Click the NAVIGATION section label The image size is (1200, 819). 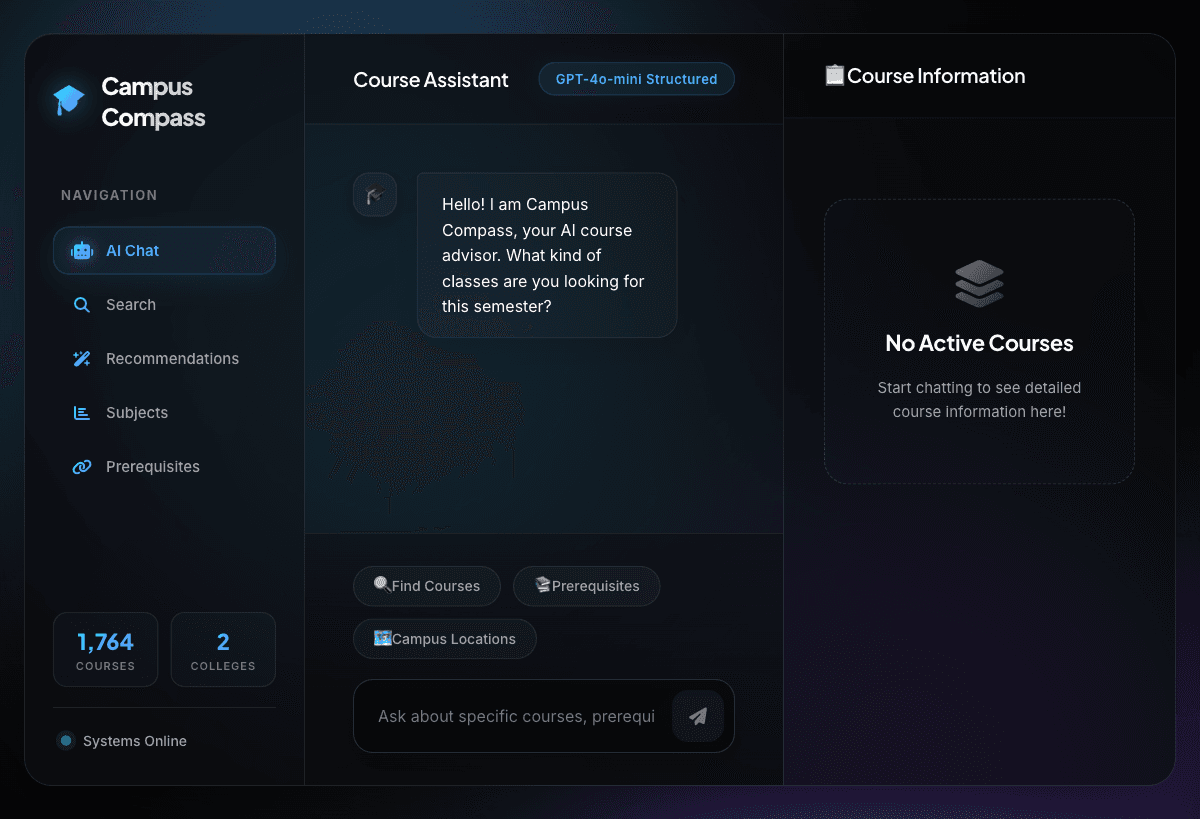pos(109,195)
